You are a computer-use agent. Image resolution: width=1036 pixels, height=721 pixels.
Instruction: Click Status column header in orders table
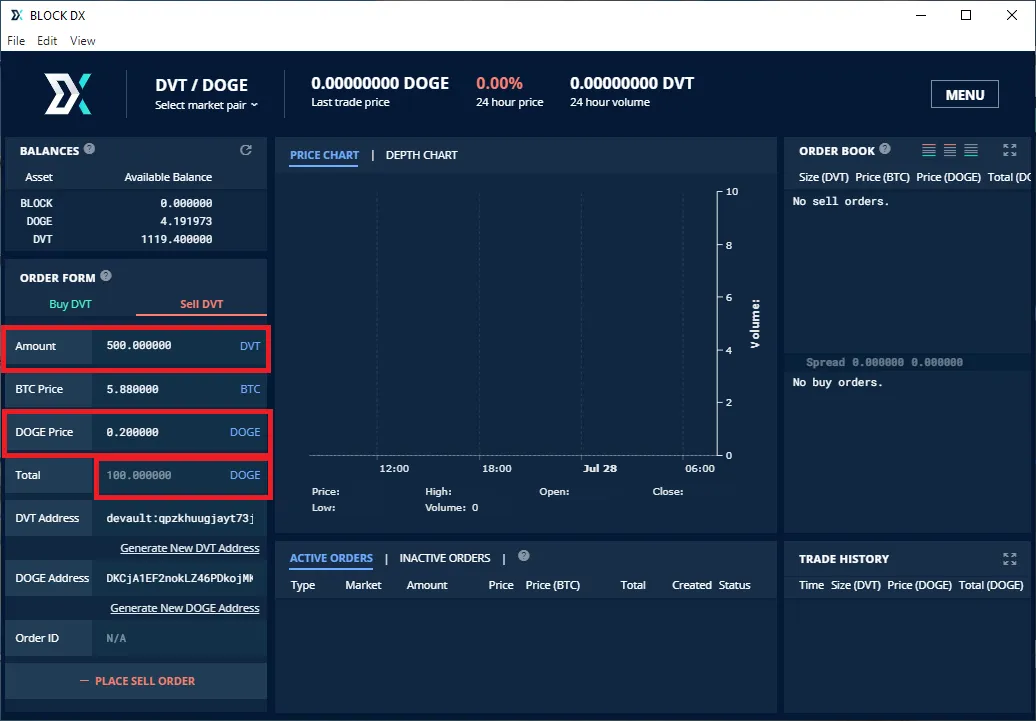[735, 586]
